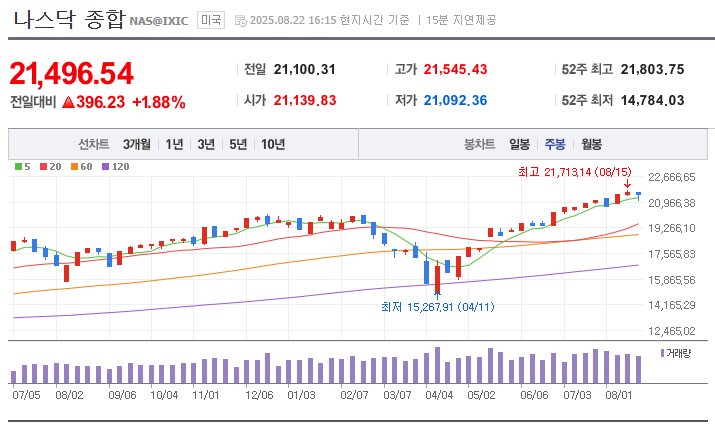Viewport: 715px width, 430px height.
Task: Click the 선차트 label
Action: [x=93, y=145]
